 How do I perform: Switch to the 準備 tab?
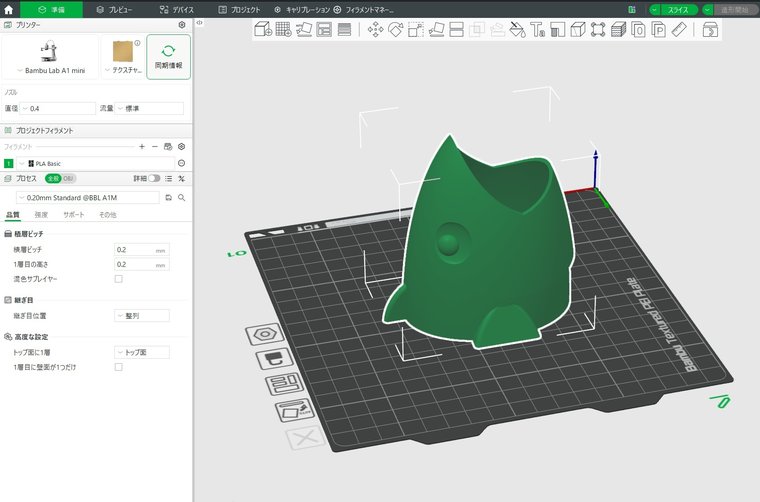51,9
